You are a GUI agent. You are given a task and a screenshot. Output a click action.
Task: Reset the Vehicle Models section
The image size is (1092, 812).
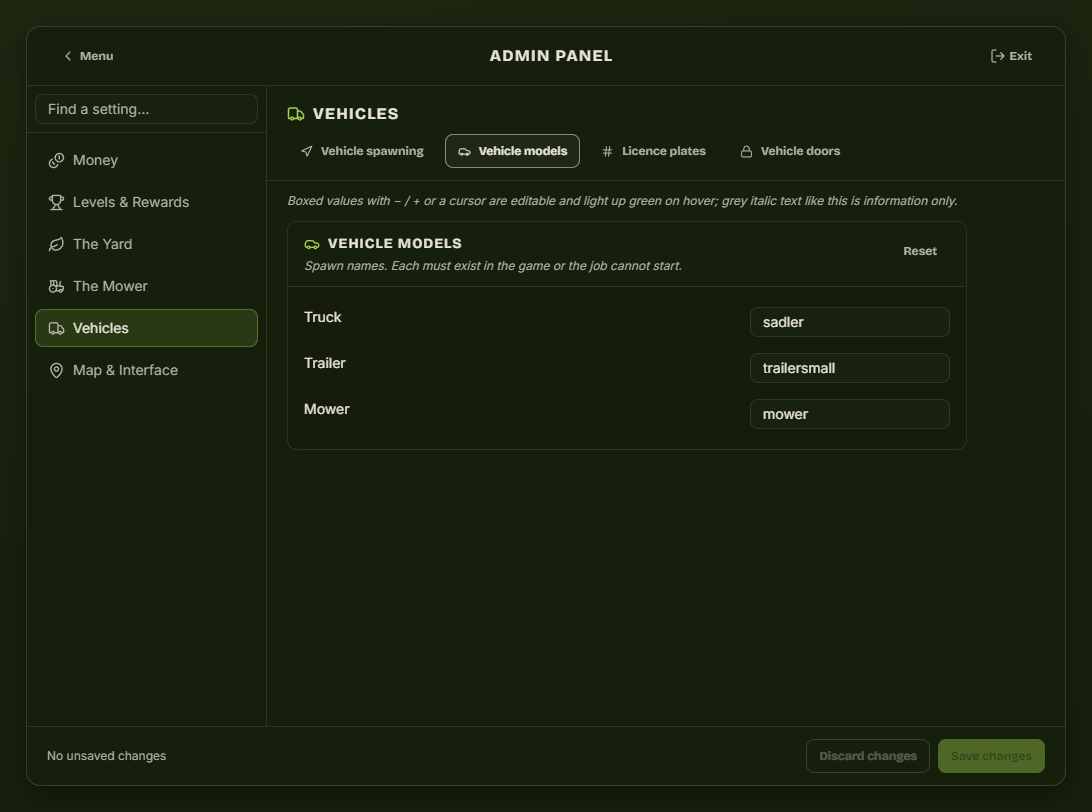(x=919, y=251)
